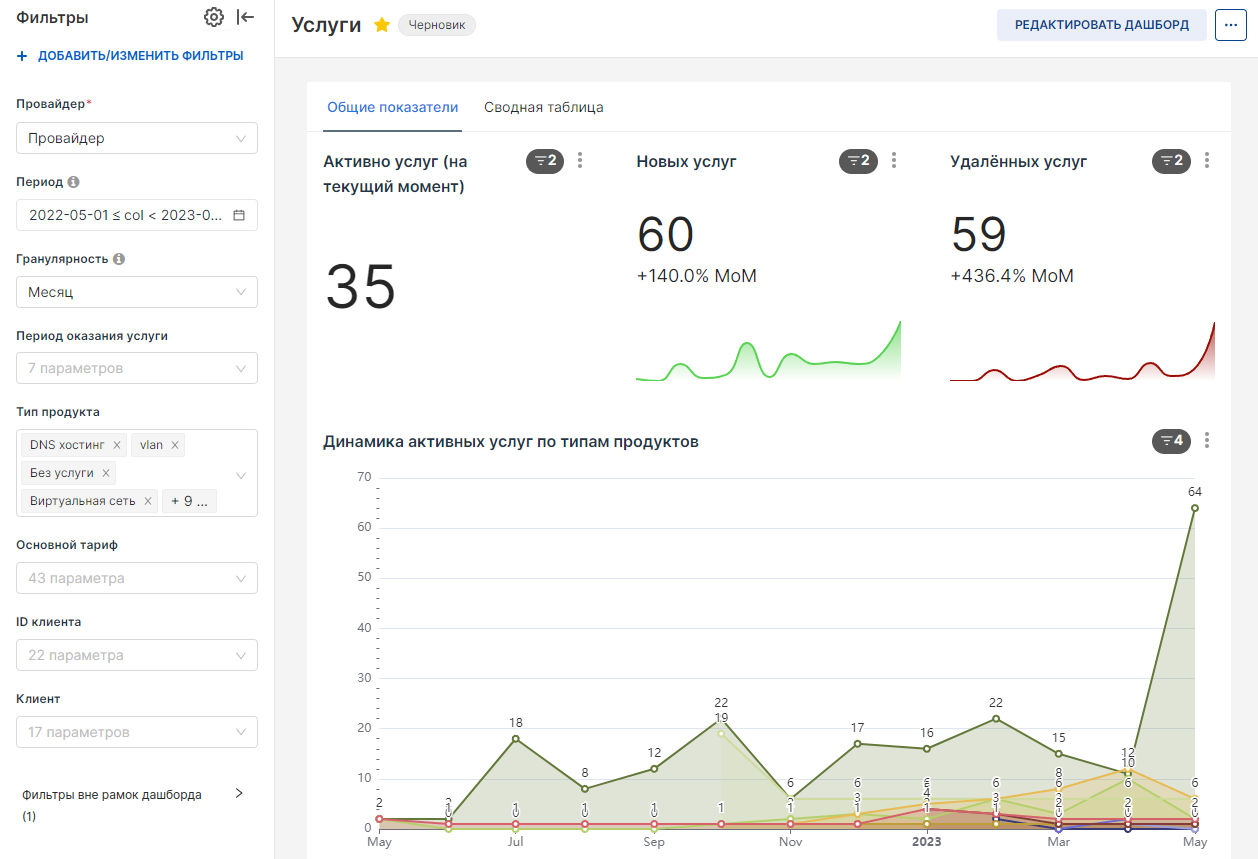Viewport: 1258px width, 859px height.
Task: Open the Удалённых услуг chart options menu
Action: 1207,160
